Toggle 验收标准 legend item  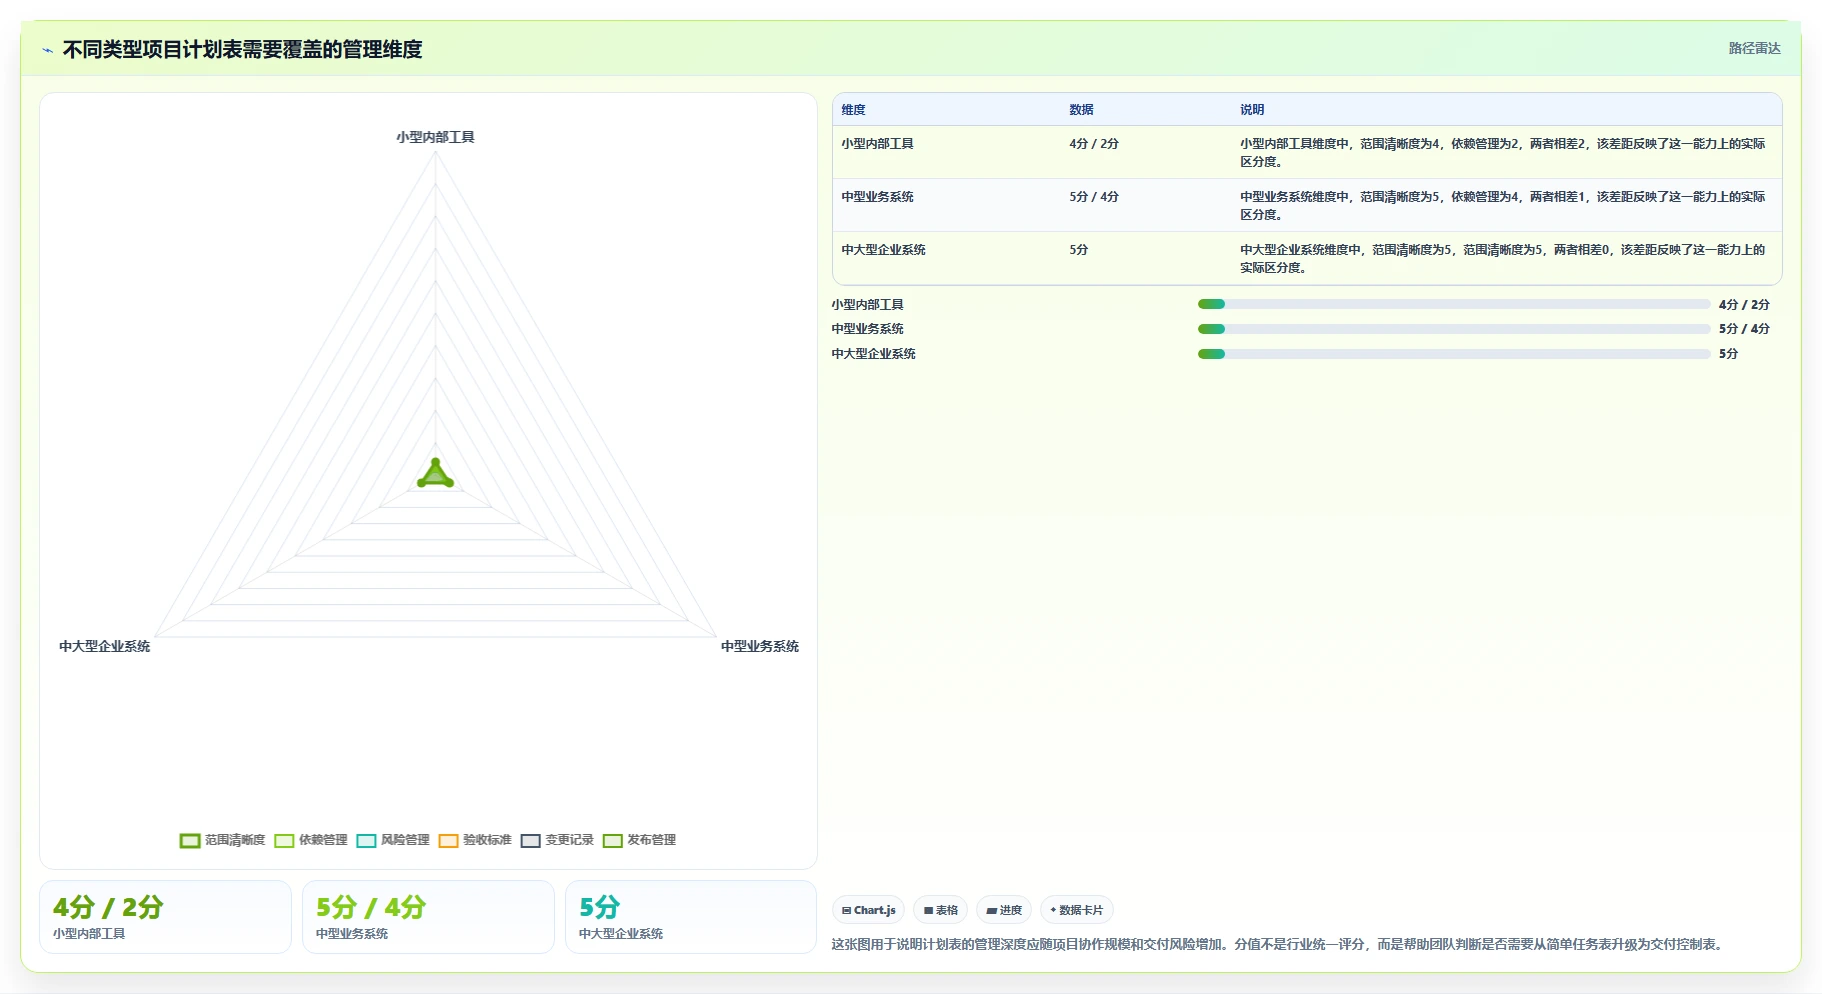coord(475,840)
